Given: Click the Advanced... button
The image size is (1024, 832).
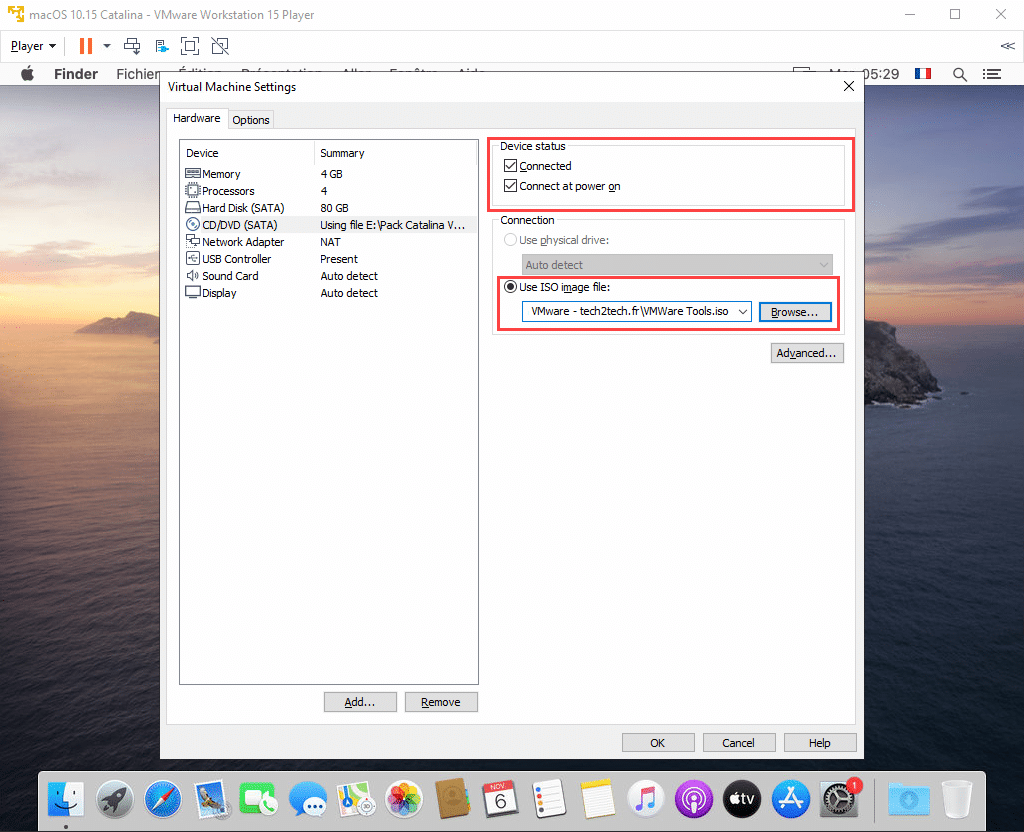Looking at the screenshot, I should (807, 353).
